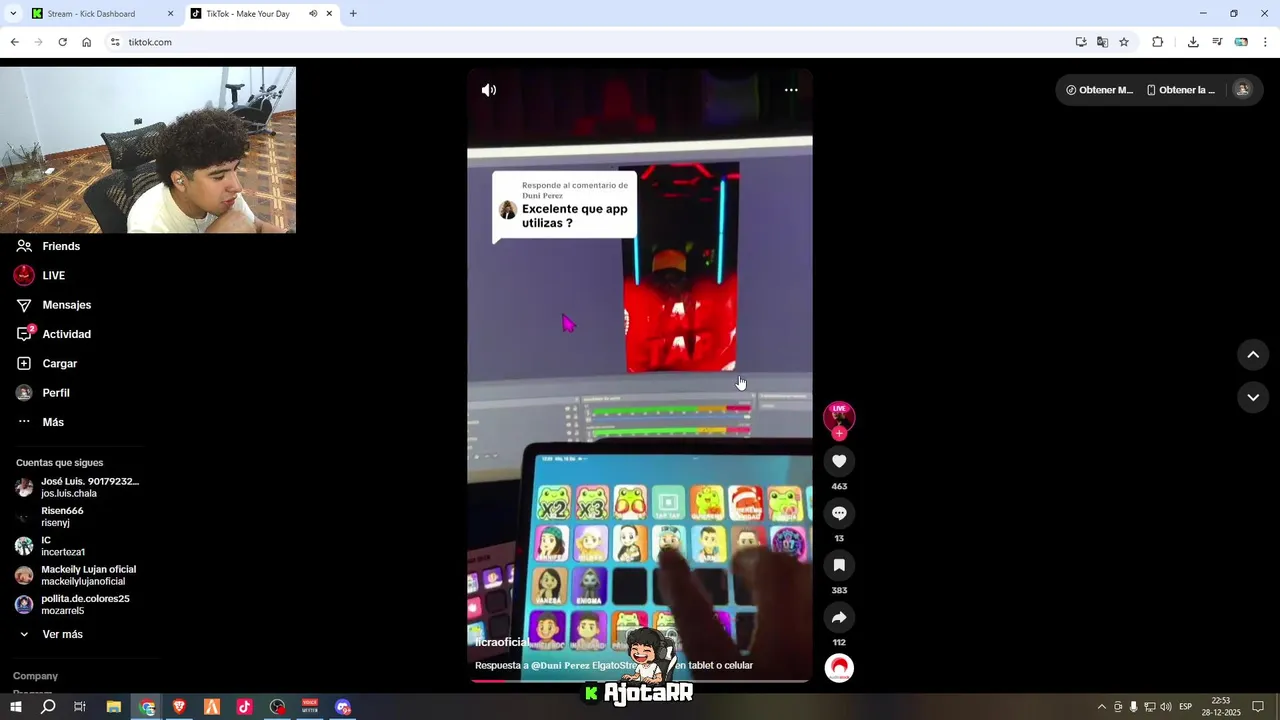Switch ESP input language
Screen dimensions: 1280x720
[1185, 707]
